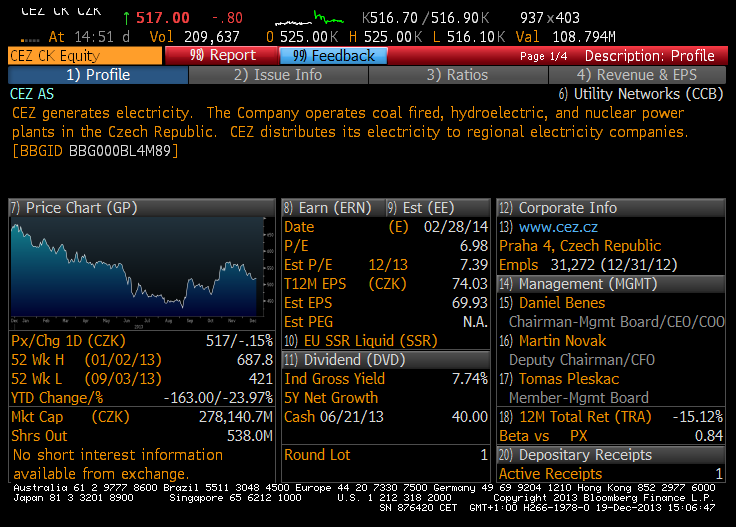Click the Est PEG value N.A.
Screen dimensions: 736x527
point(475,322)
